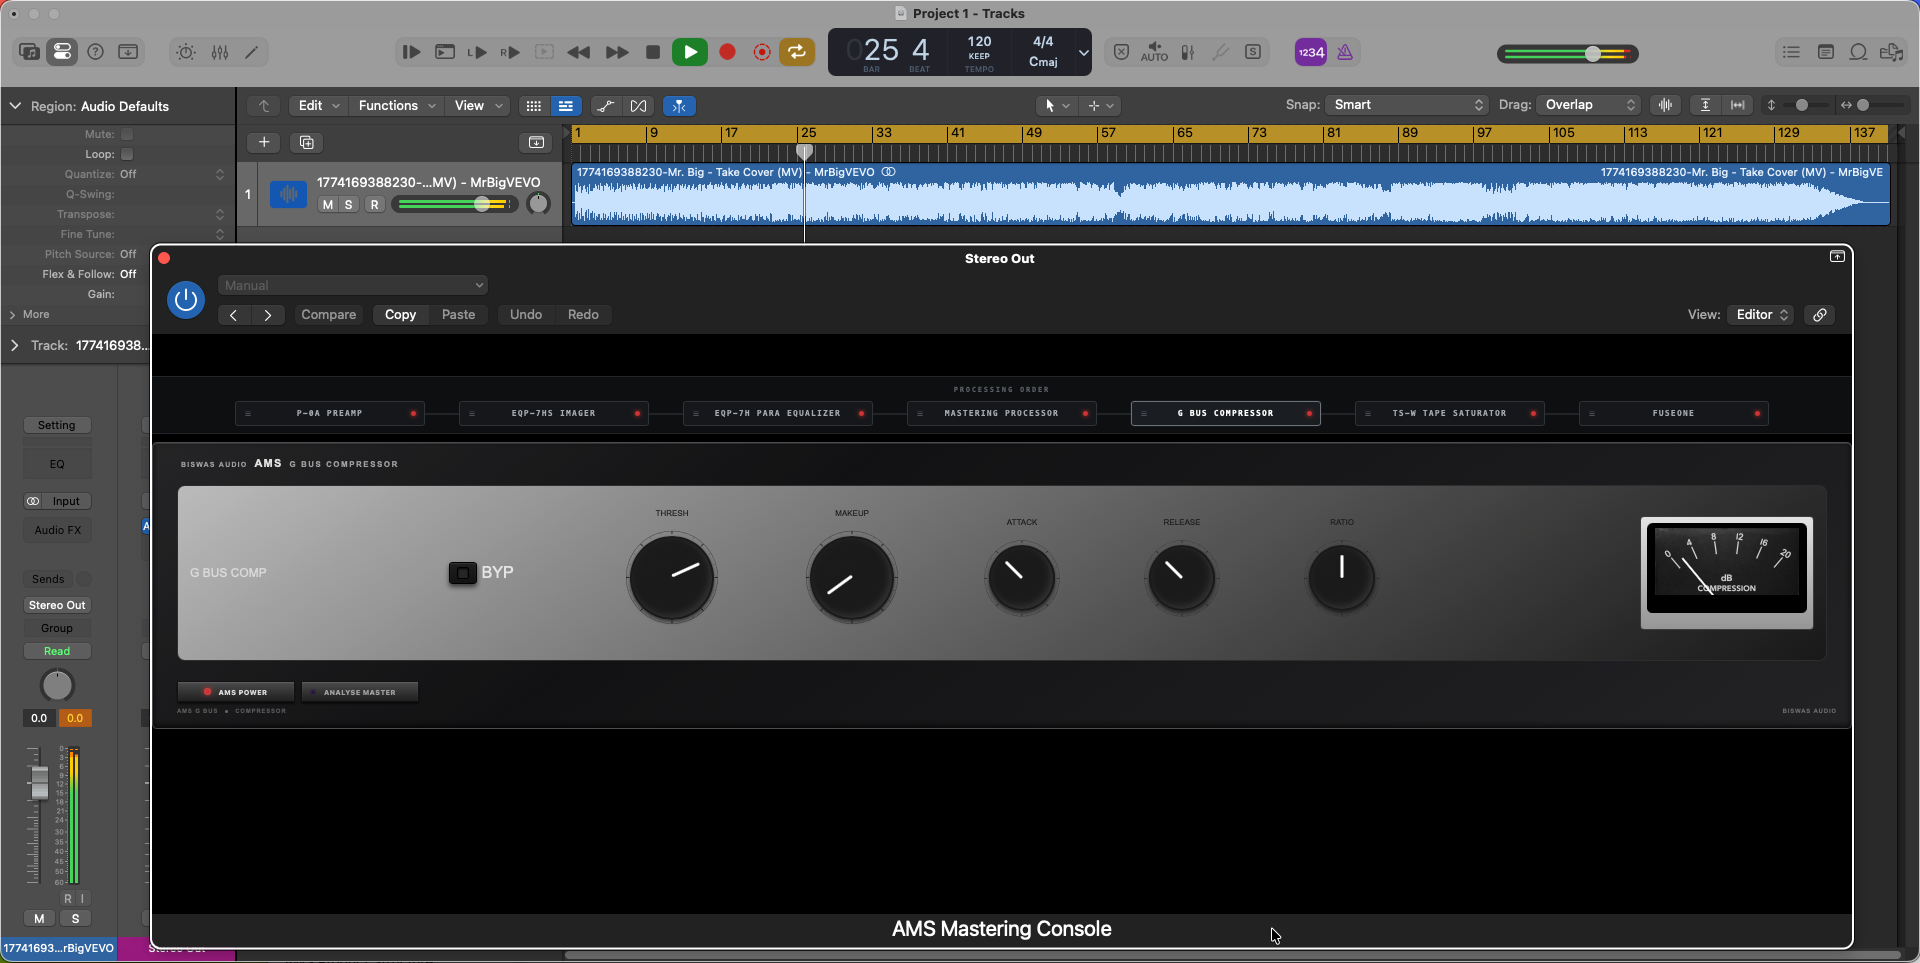Mute track 1 with M button
This screenshot has height=963, width=1920.
tap(327, 204)
